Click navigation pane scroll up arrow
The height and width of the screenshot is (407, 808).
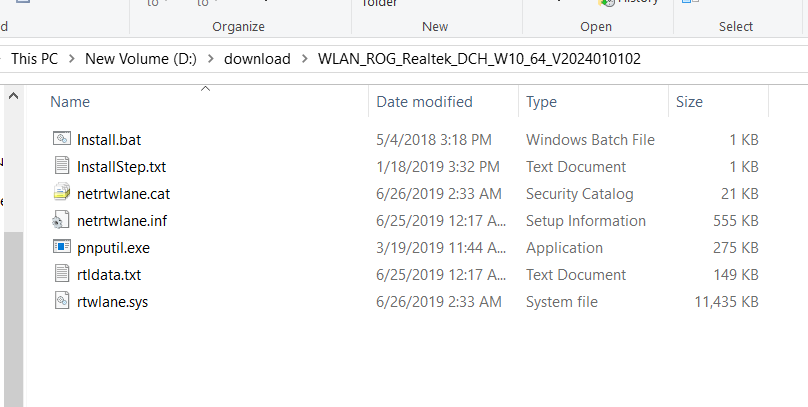[x=14, y=97]
